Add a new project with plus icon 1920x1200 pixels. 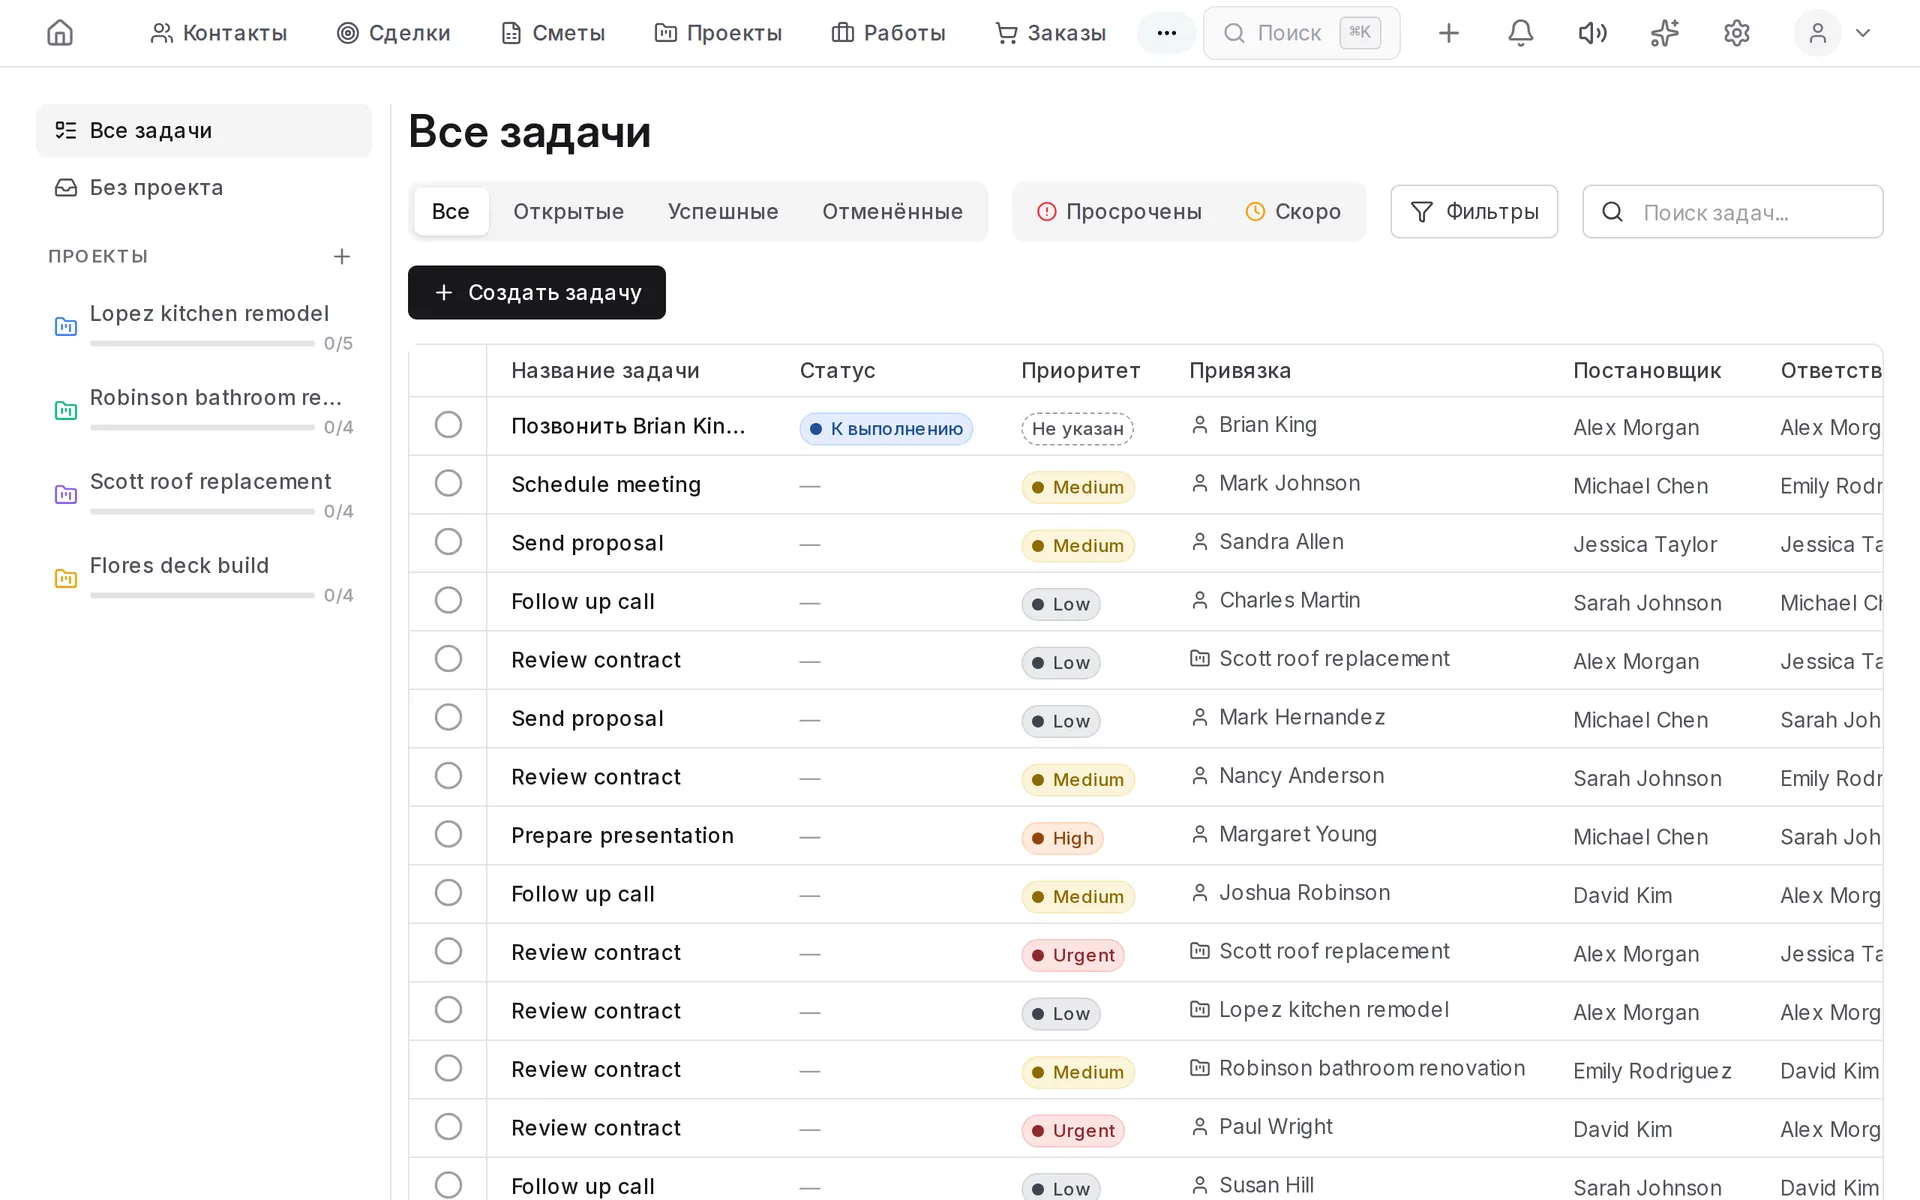(x=342, y=257)
